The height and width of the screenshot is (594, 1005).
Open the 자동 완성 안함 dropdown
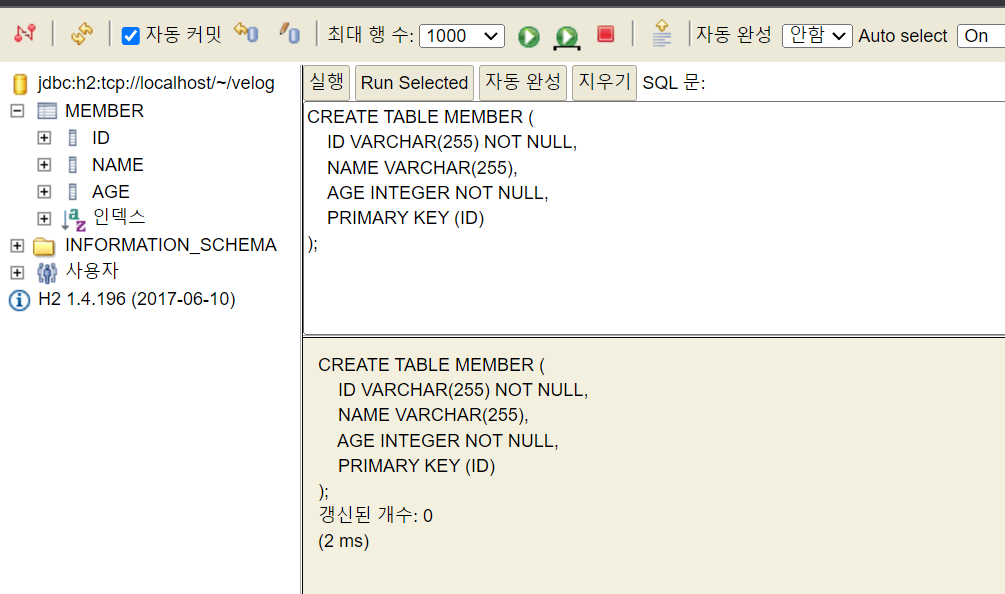(x=817, y=35)
